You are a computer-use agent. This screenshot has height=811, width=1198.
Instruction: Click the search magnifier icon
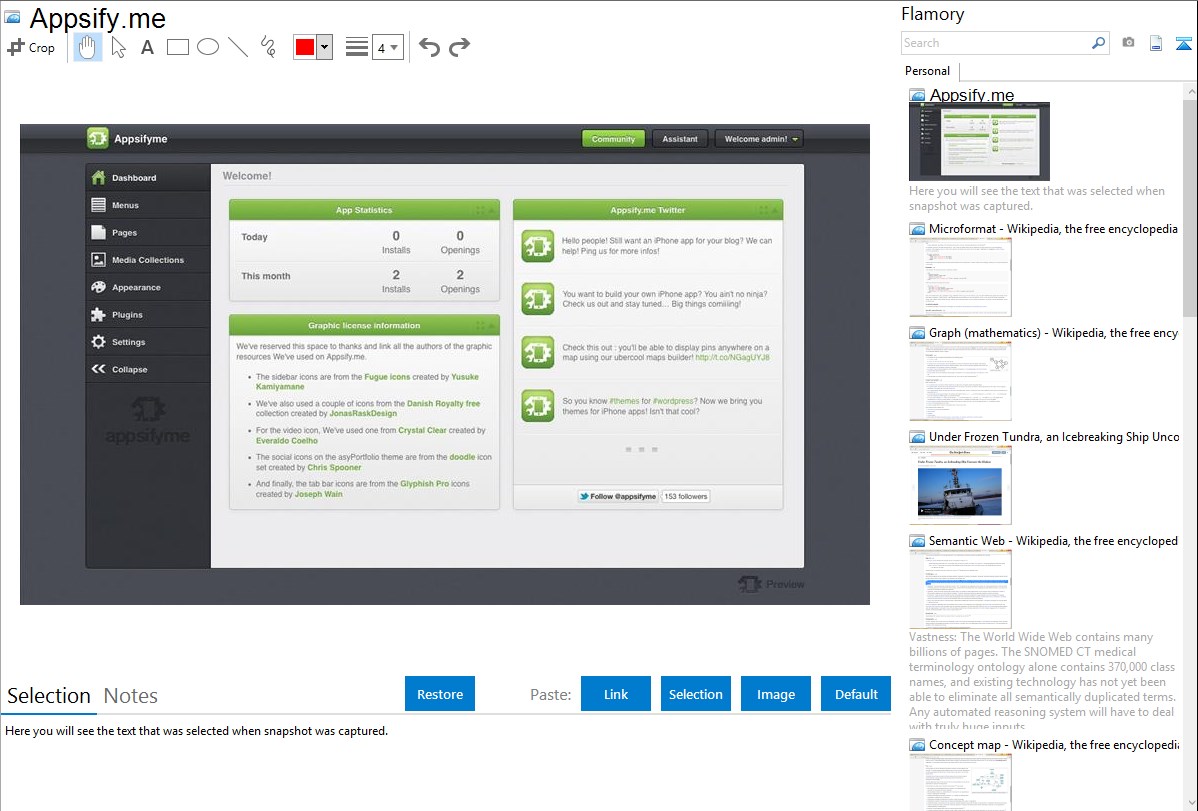[x=1099, y=43]
